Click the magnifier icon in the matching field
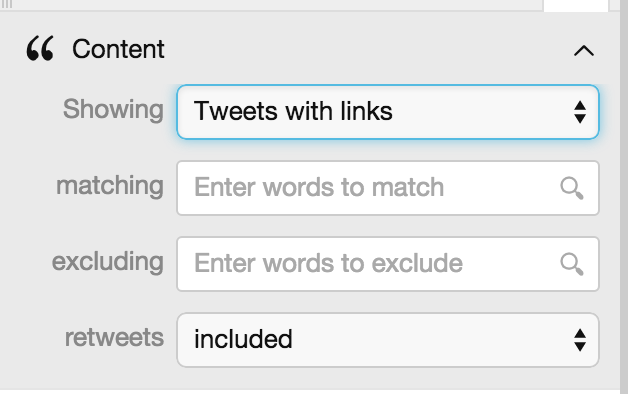The height and width of the screenshot is (394, 628). 572,188
